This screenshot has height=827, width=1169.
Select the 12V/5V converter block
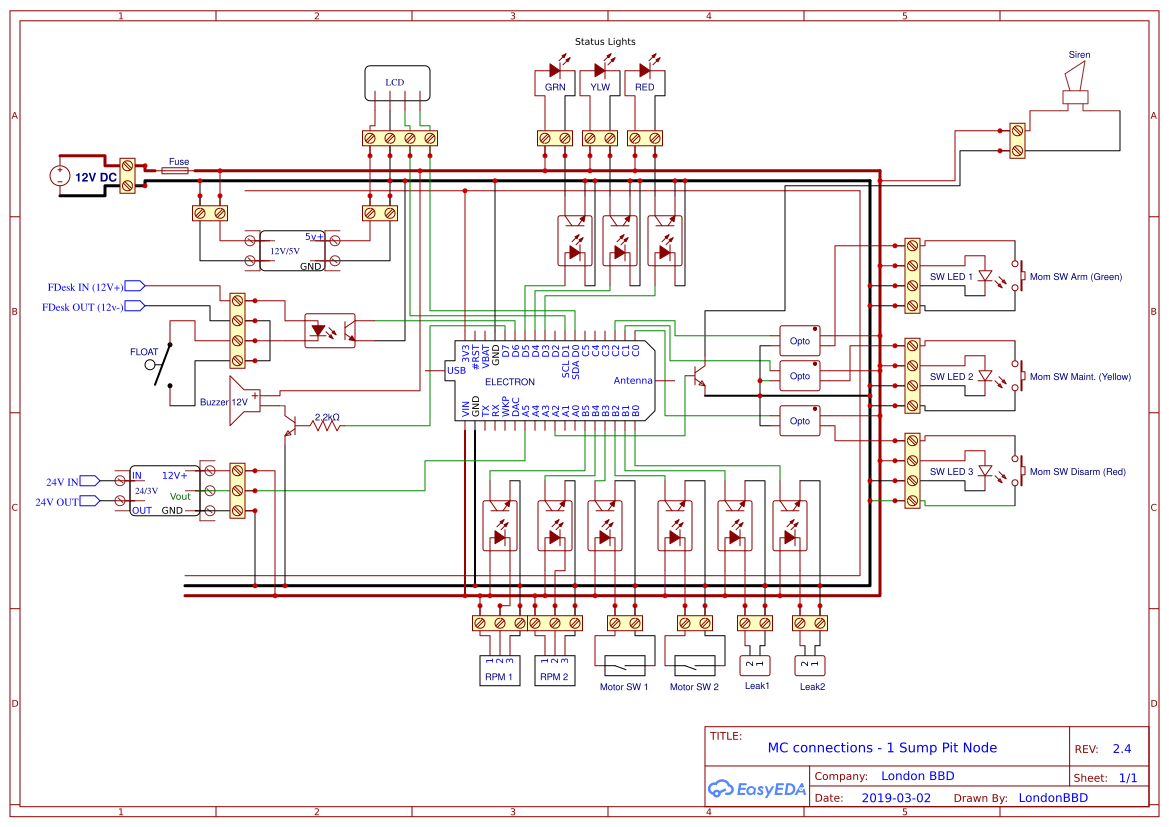click(x=292, y=251)
